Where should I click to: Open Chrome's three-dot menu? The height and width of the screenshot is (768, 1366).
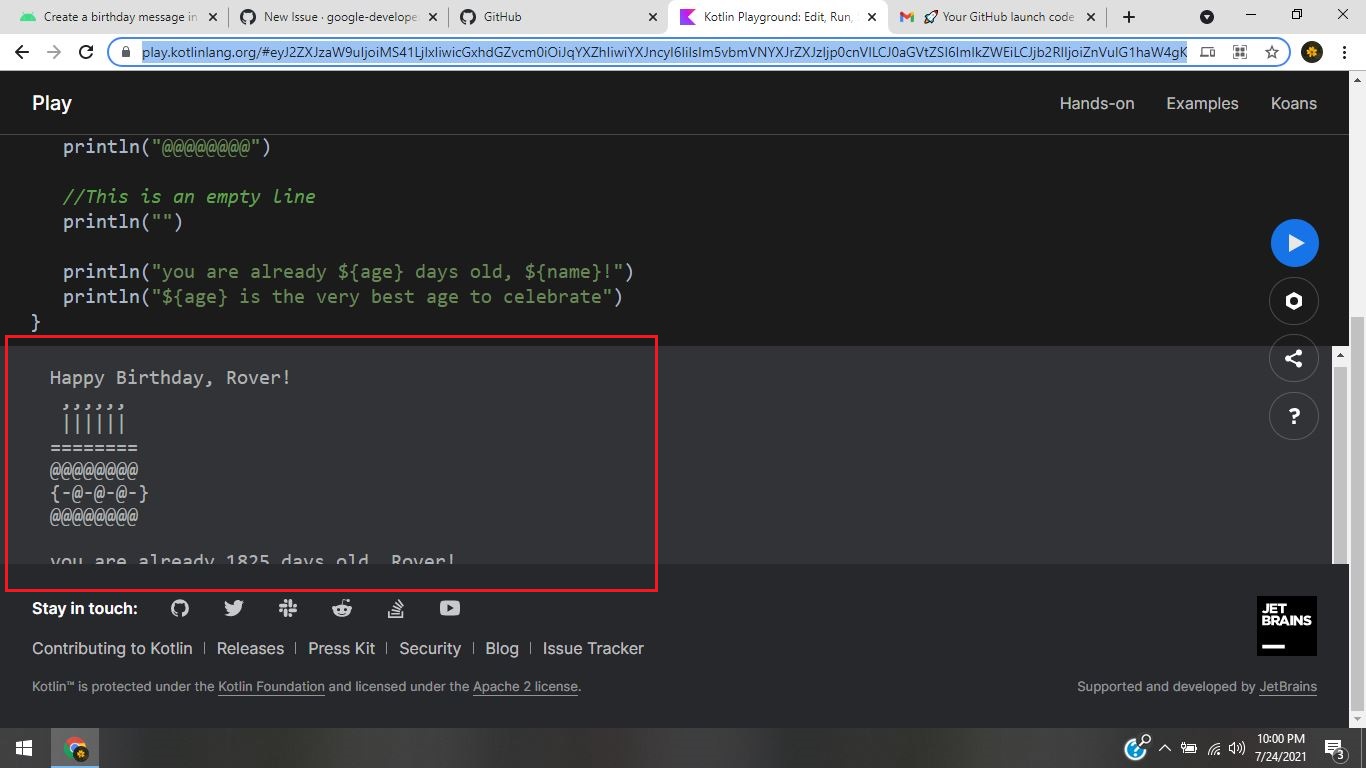[1343, 51]
